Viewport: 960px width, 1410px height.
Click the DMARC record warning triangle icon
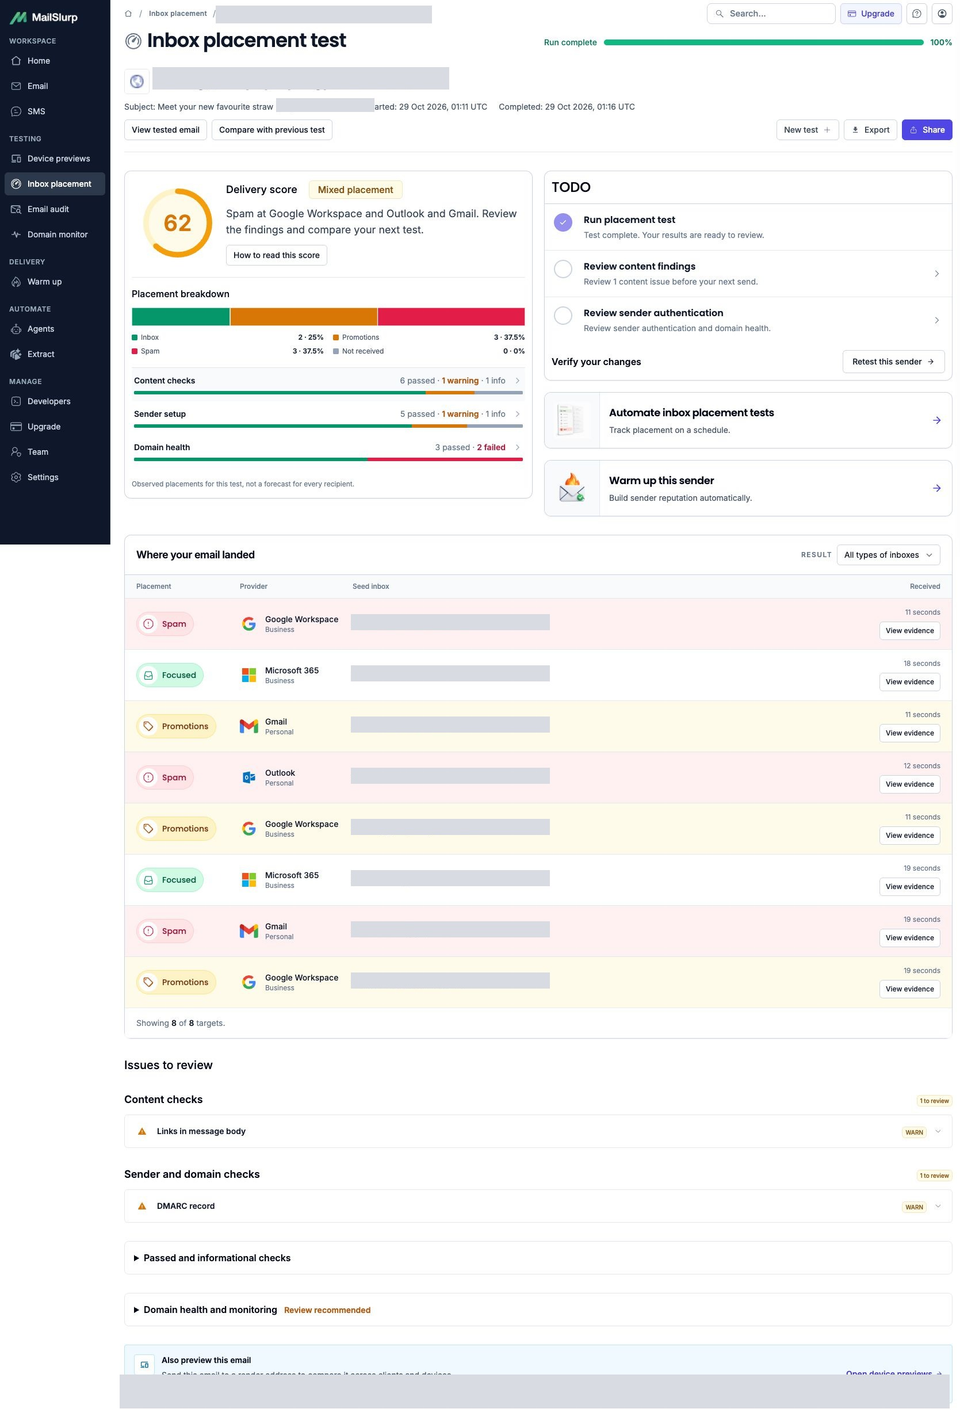[142, 1207]
